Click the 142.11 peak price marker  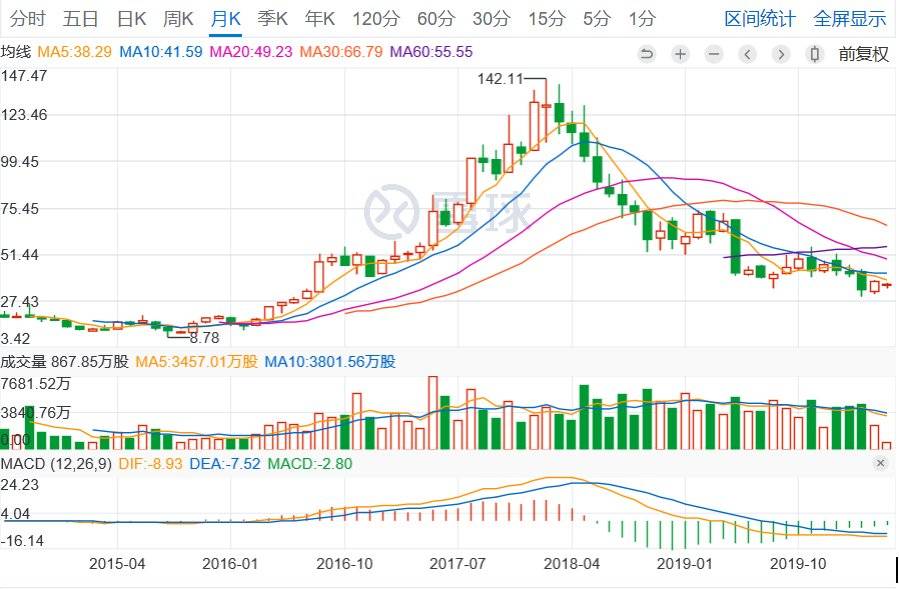(x=500, y=78)
